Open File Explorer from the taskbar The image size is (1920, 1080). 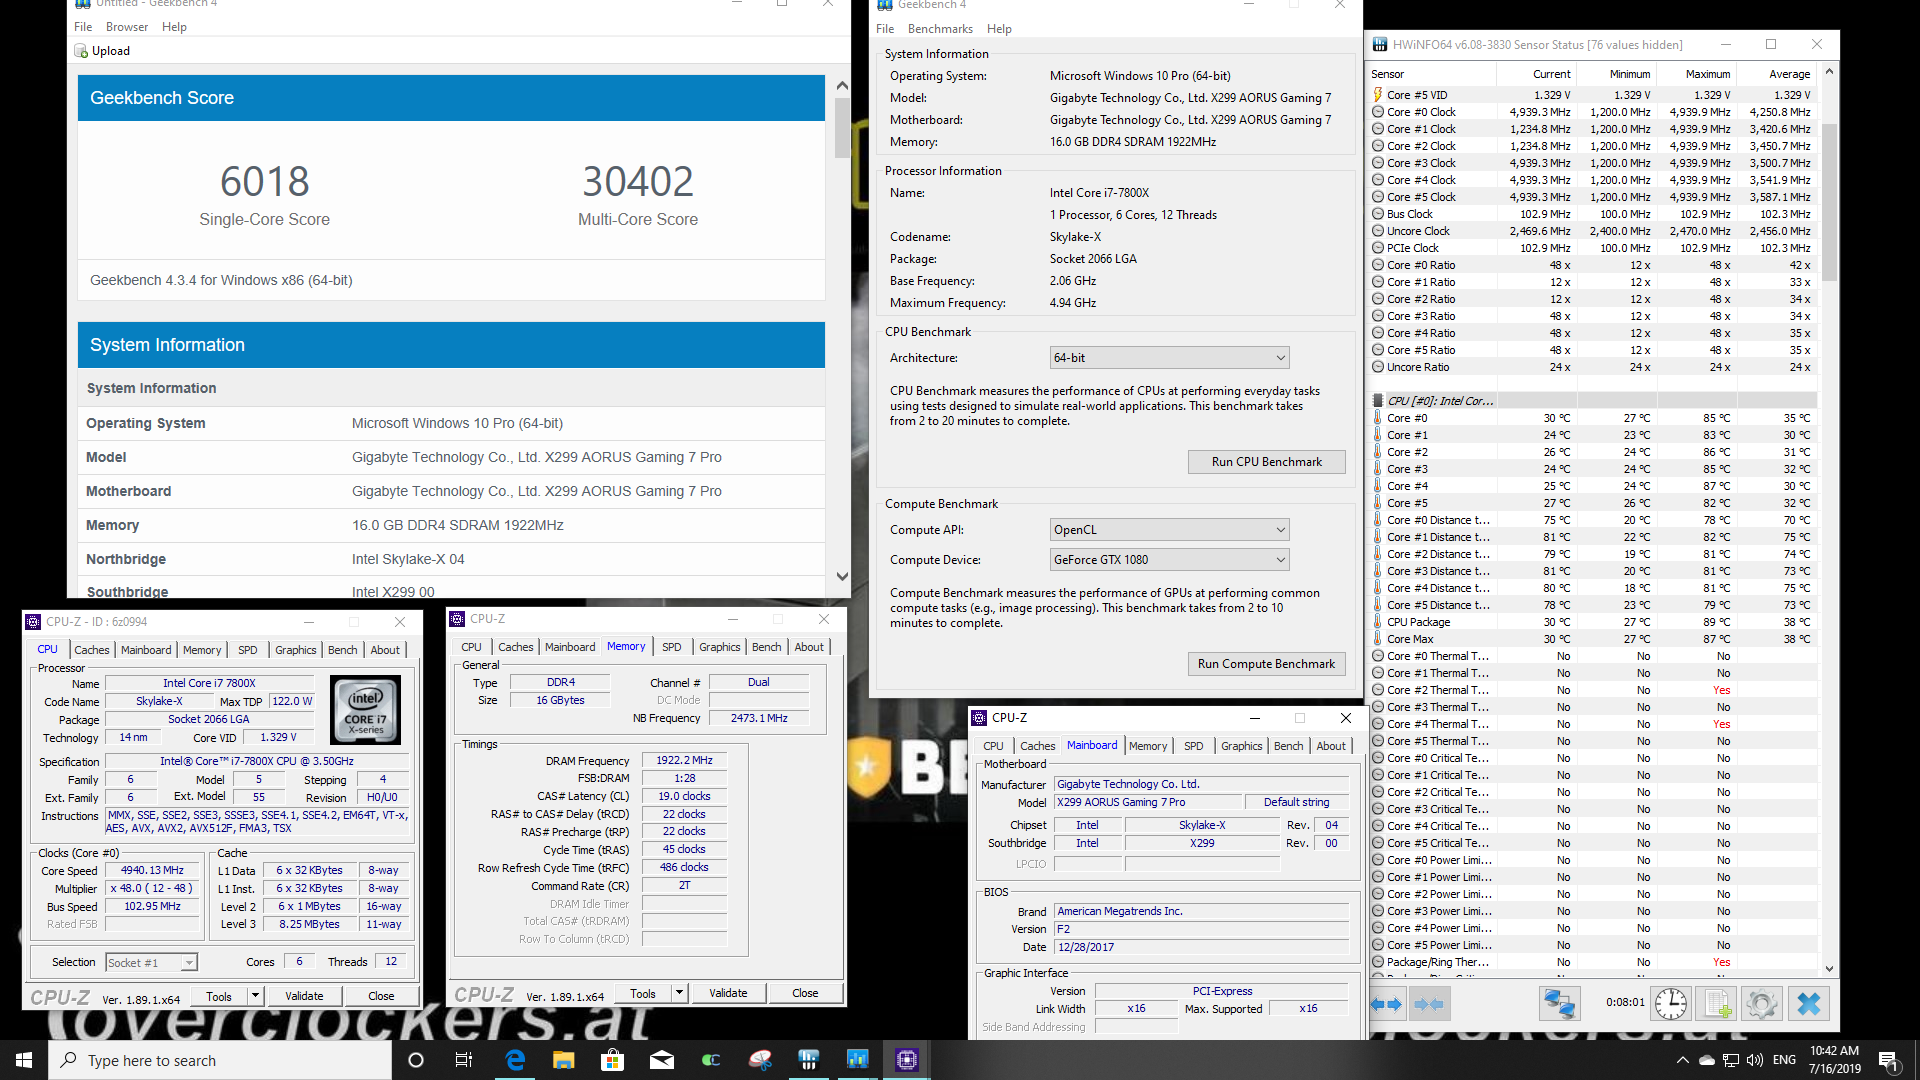(564, 1060)
